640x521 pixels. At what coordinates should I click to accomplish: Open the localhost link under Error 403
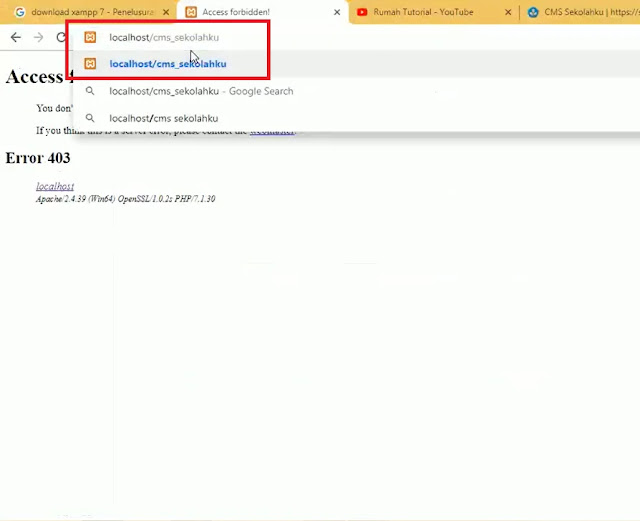coord(55,187)
